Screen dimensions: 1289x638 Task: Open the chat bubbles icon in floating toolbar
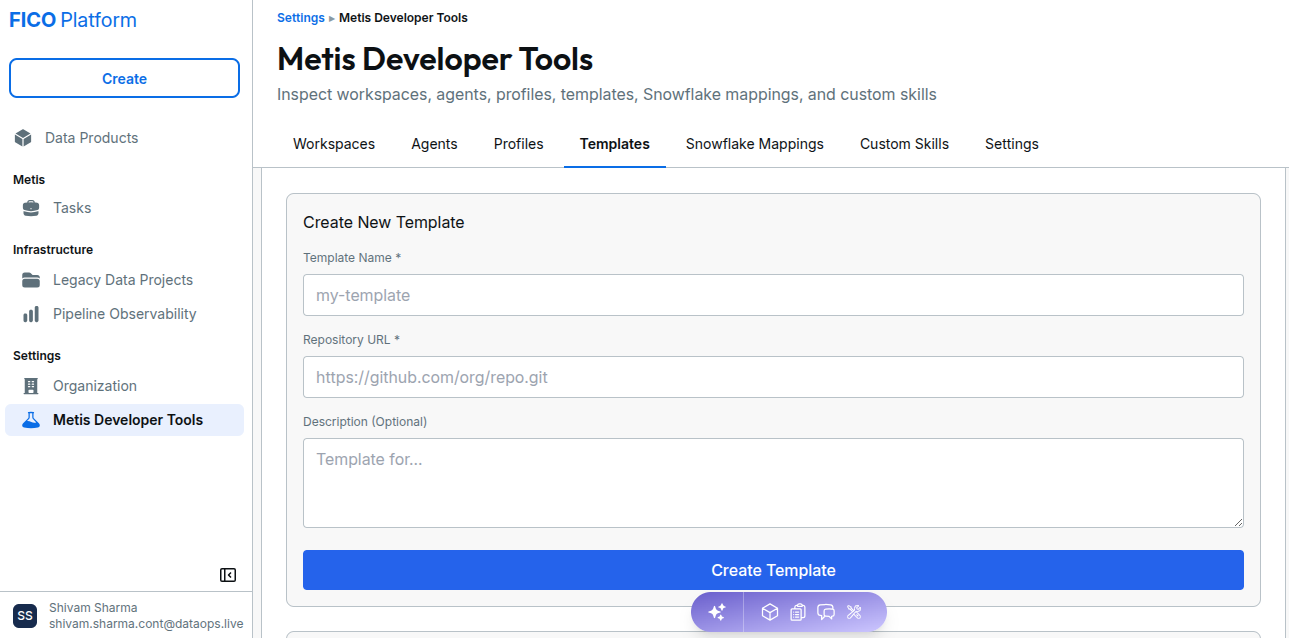pos(826,612)
